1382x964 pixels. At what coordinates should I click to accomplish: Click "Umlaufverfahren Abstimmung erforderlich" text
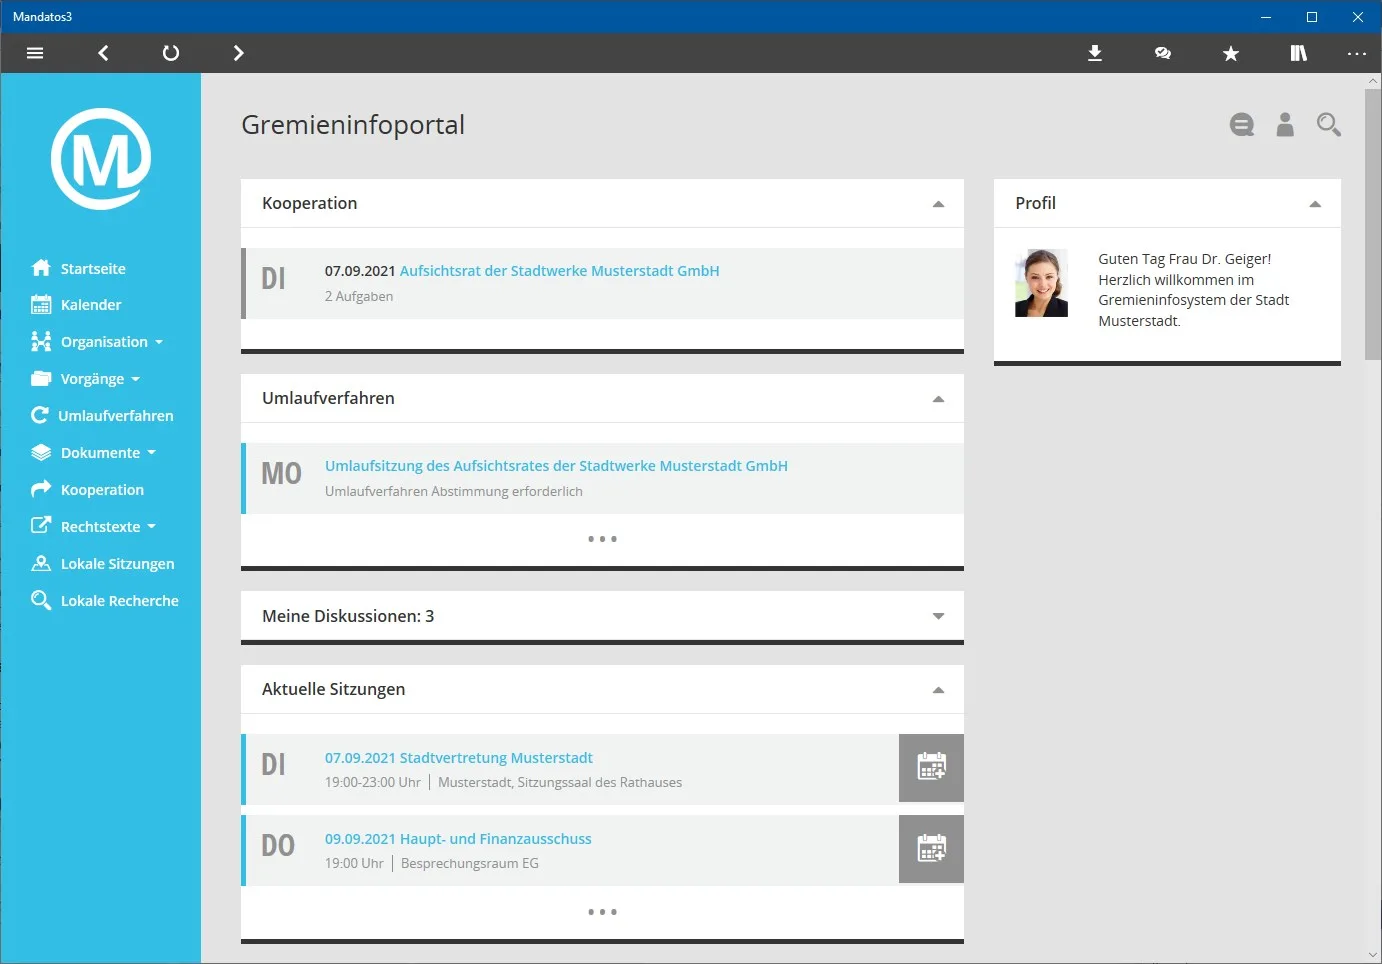(454, 492)
